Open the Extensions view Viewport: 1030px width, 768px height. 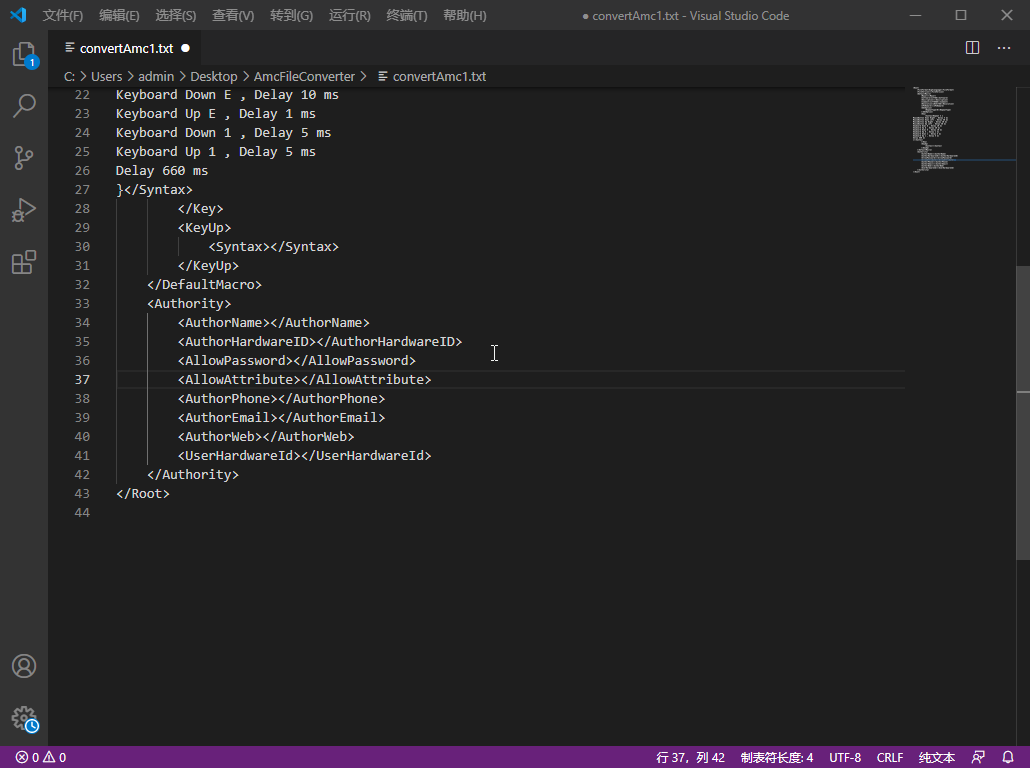24,262
